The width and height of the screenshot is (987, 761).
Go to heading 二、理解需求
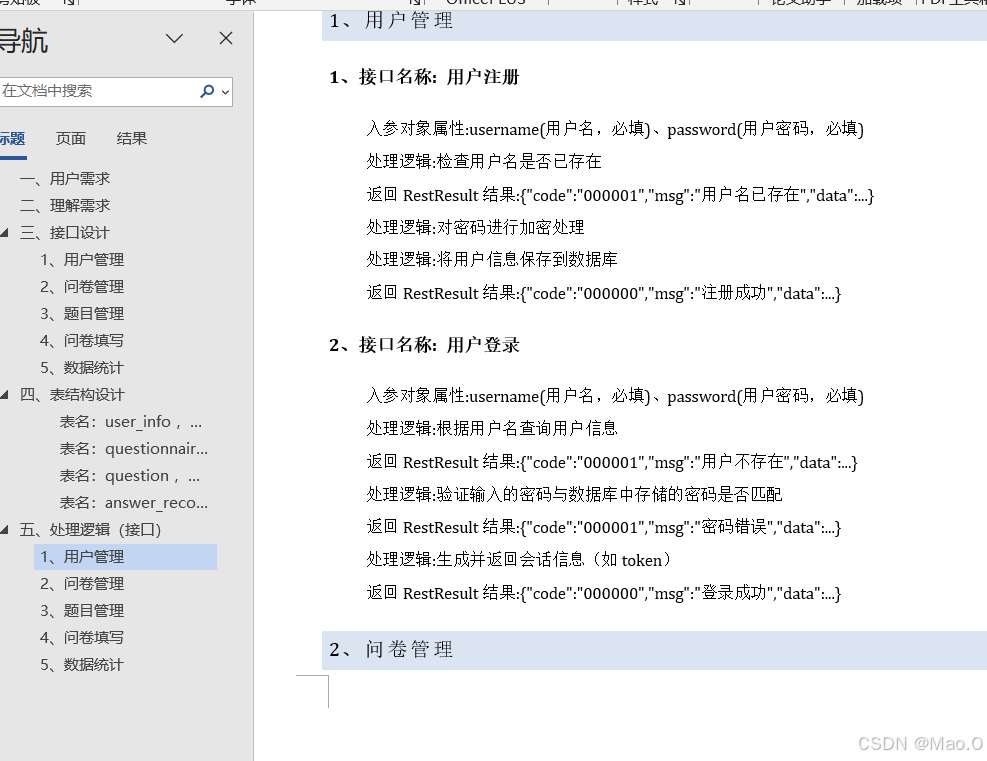click(65, 206)
